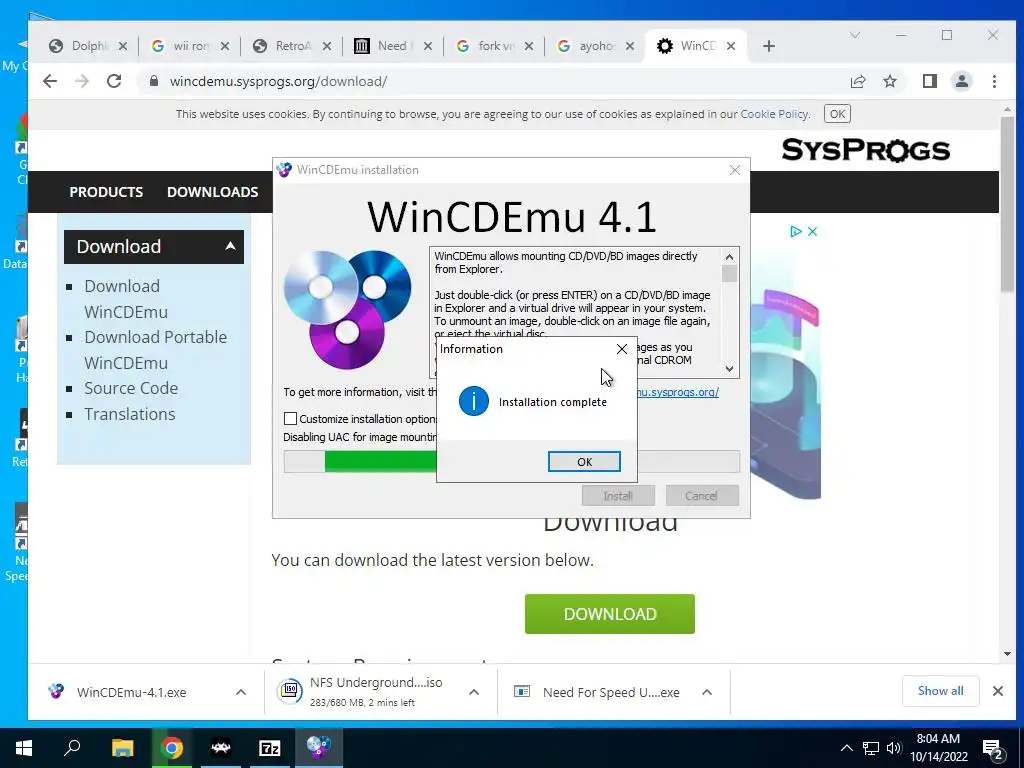Open Download Portable WinCDEmu link

pyautogui.click(x=155, y=350)
